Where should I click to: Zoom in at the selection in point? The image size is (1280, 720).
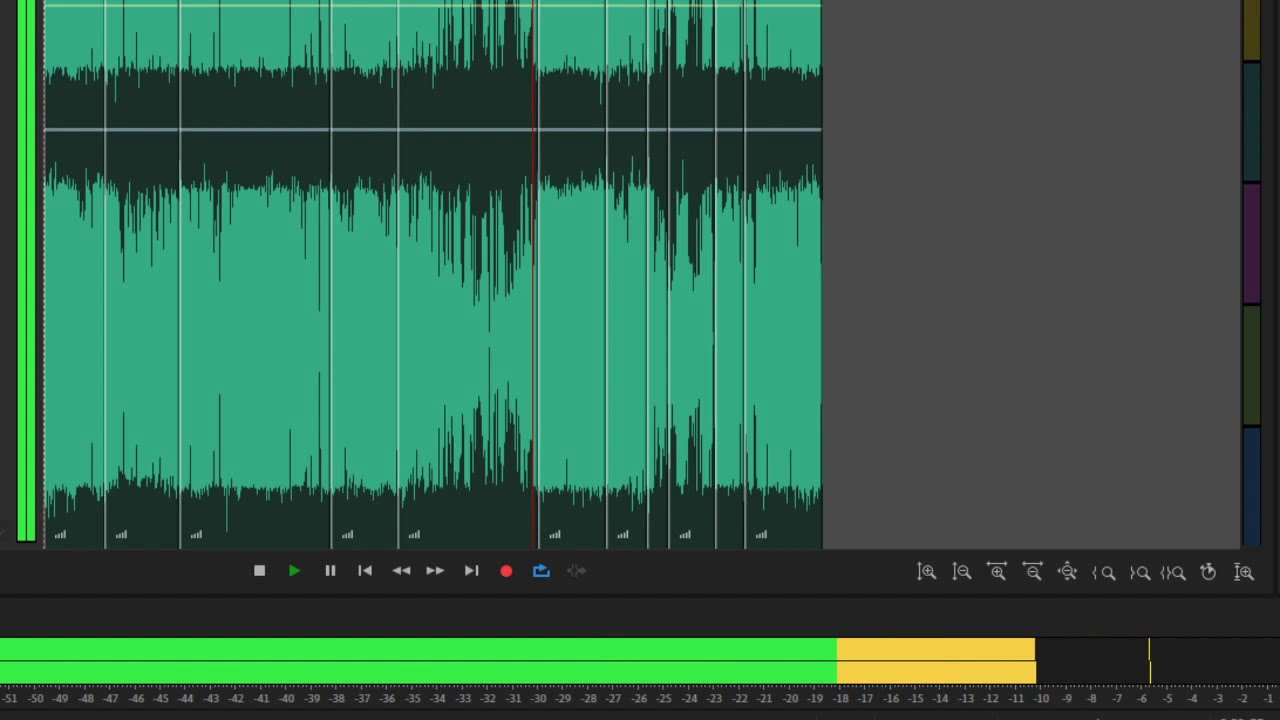[1104, 573]
